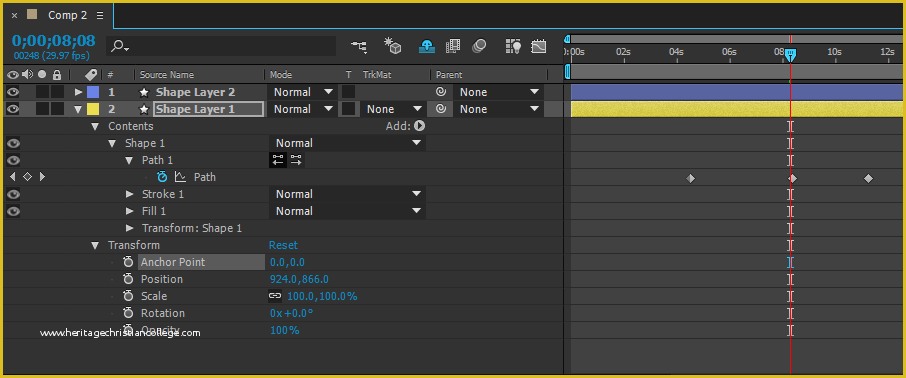This screenshot has height=378, width=906.
Task: Click Shape Layer 1 yellow label color swatch
Action: coord(92,109)
